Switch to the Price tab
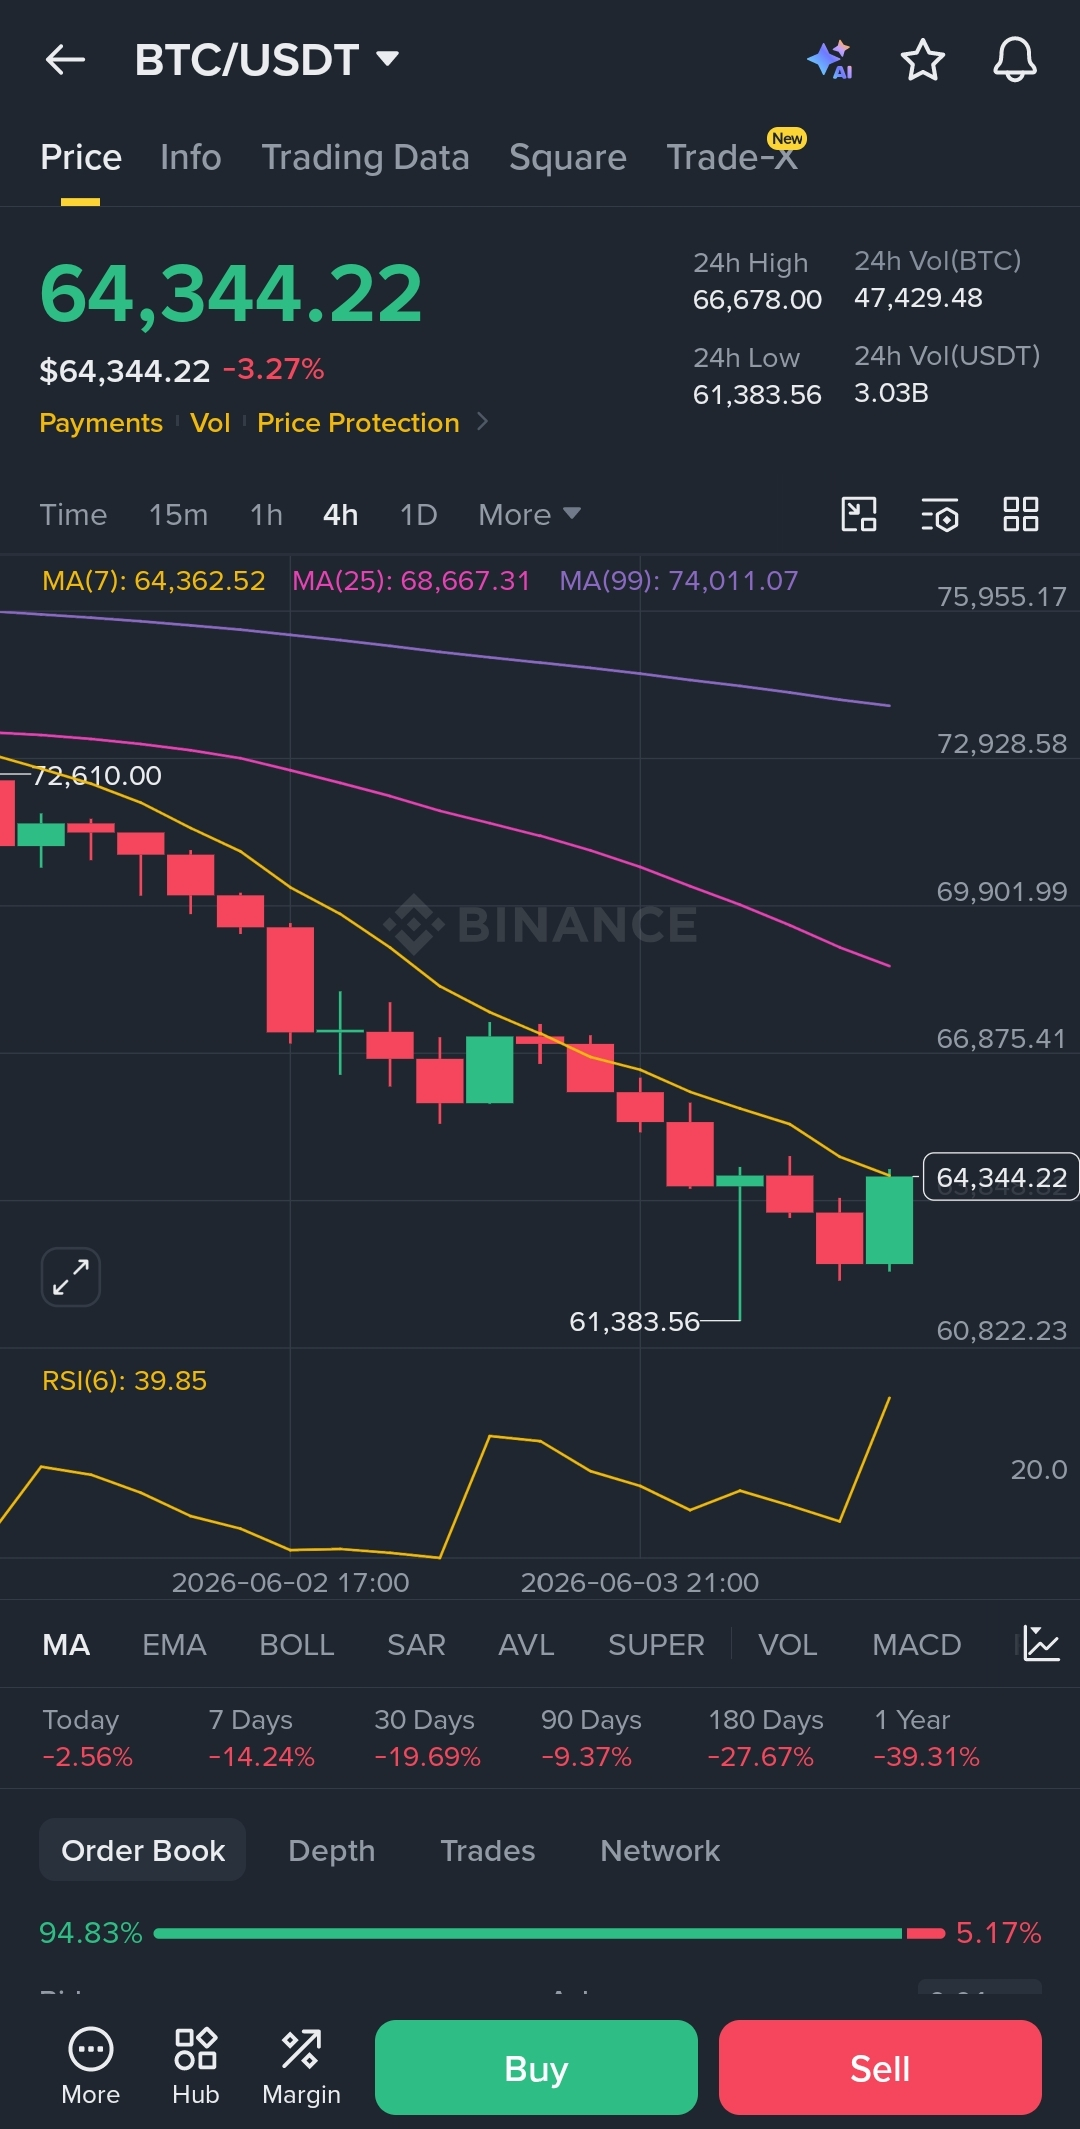Image resolution: width=1080 pixels, height=2129 pixels. tap(81, 157)
